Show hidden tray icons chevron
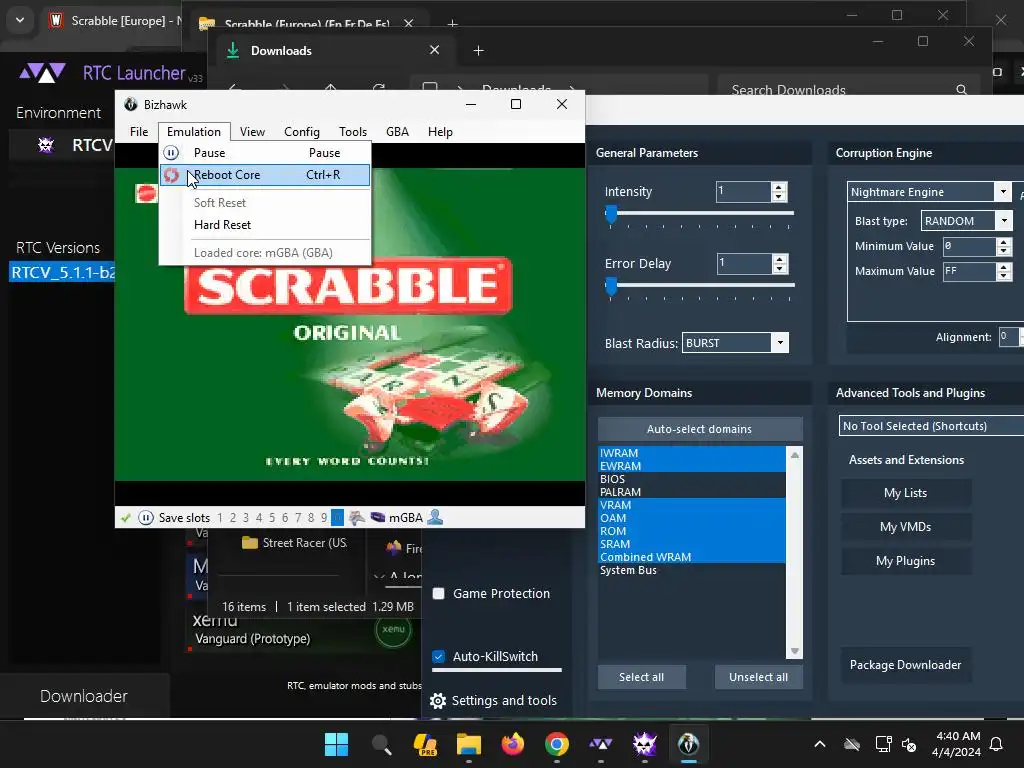 (x=820, y=744)
